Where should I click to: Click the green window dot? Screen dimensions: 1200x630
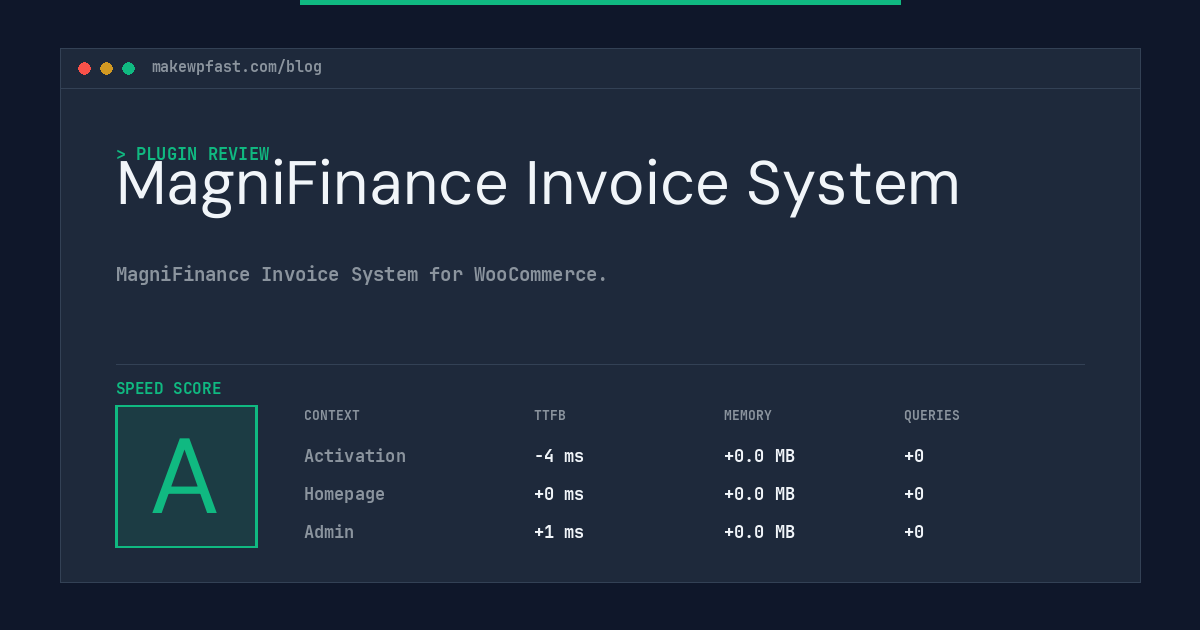point(129,68)
